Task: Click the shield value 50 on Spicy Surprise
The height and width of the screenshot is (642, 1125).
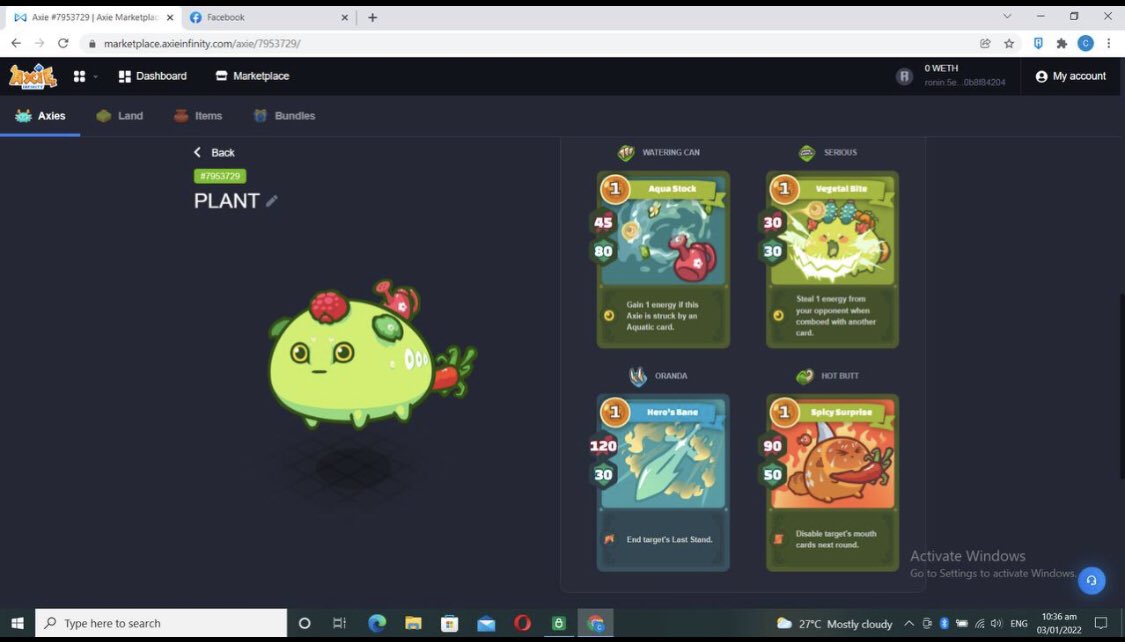Action: click(x=773, y=475)
